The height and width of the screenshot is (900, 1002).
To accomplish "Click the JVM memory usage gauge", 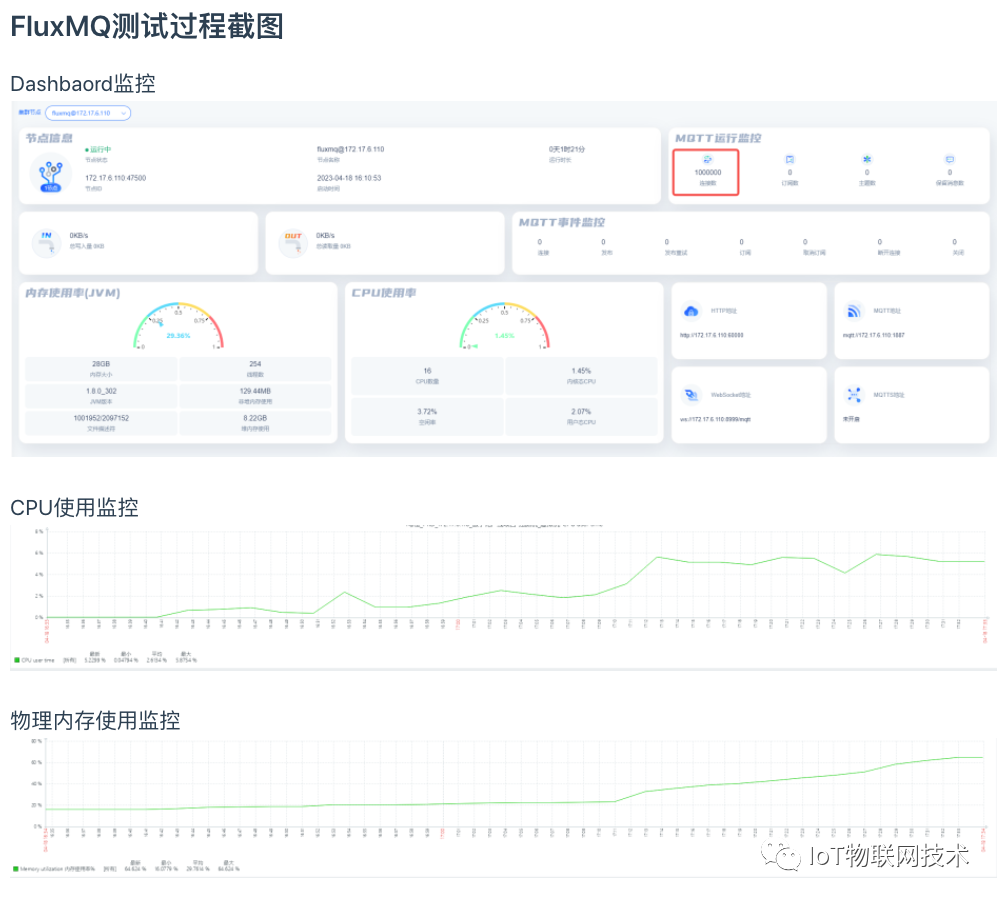I will 178,325.
